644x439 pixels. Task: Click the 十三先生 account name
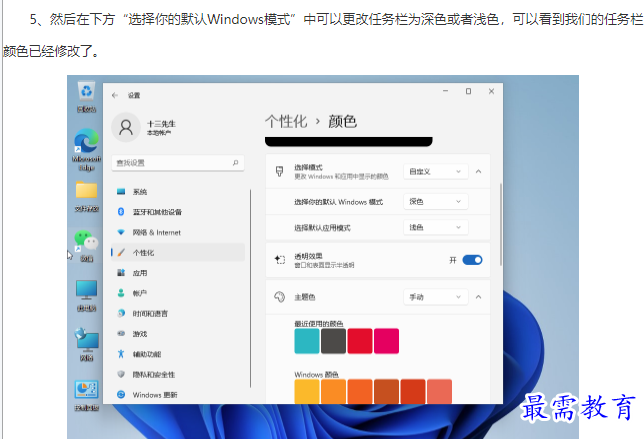161,124
